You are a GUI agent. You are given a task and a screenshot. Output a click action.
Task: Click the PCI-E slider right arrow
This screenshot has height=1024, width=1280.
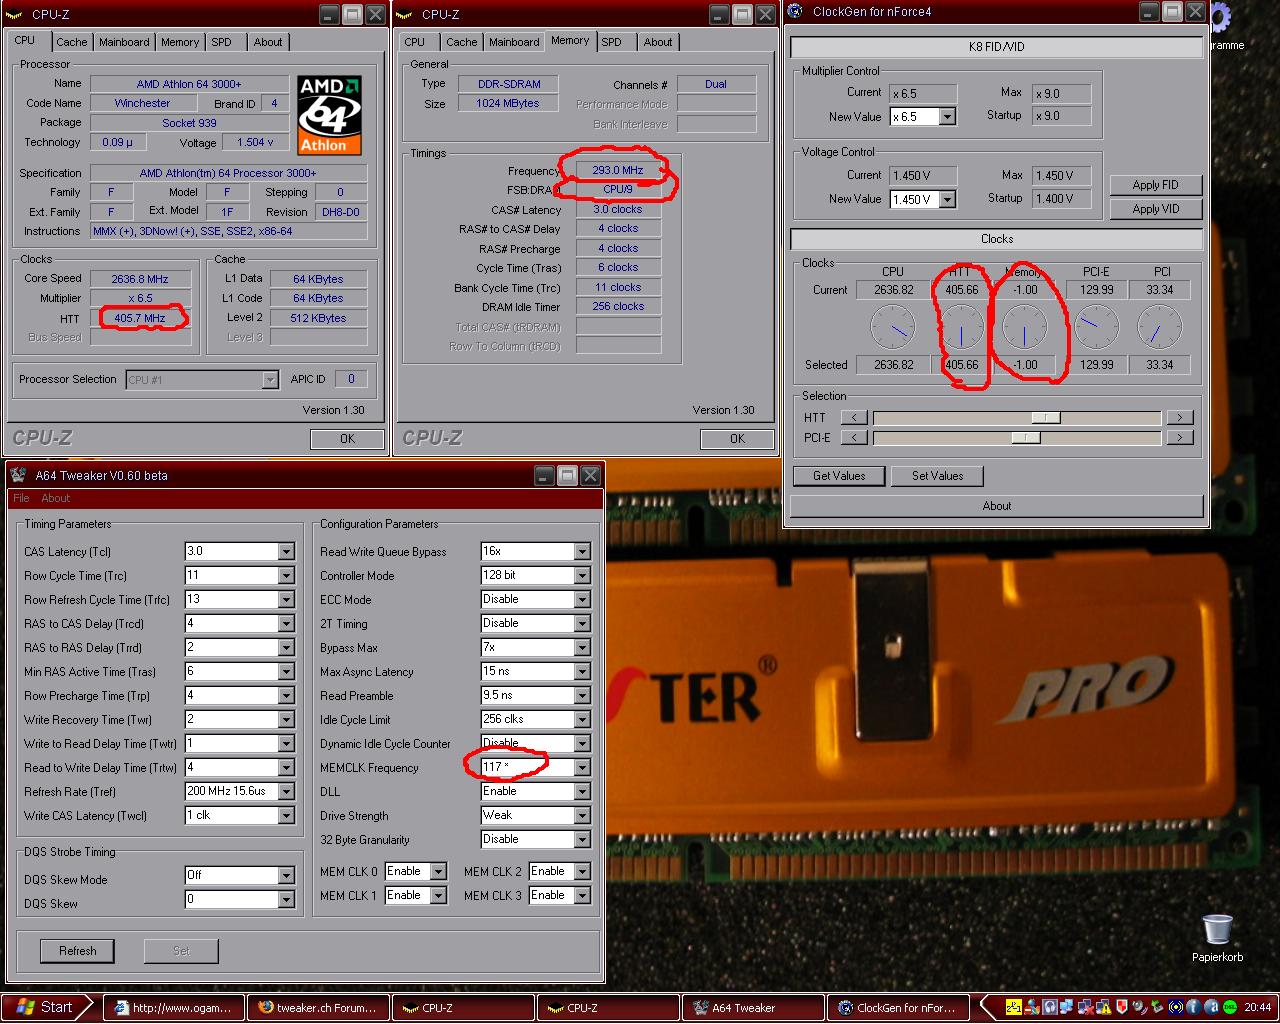[x=1180, y=437]
